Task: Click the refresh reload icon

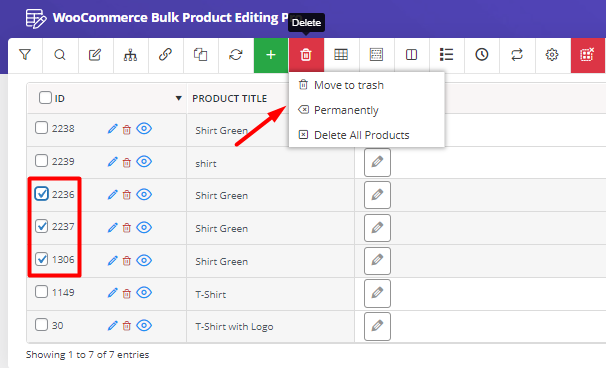Action: coord(235,55)
